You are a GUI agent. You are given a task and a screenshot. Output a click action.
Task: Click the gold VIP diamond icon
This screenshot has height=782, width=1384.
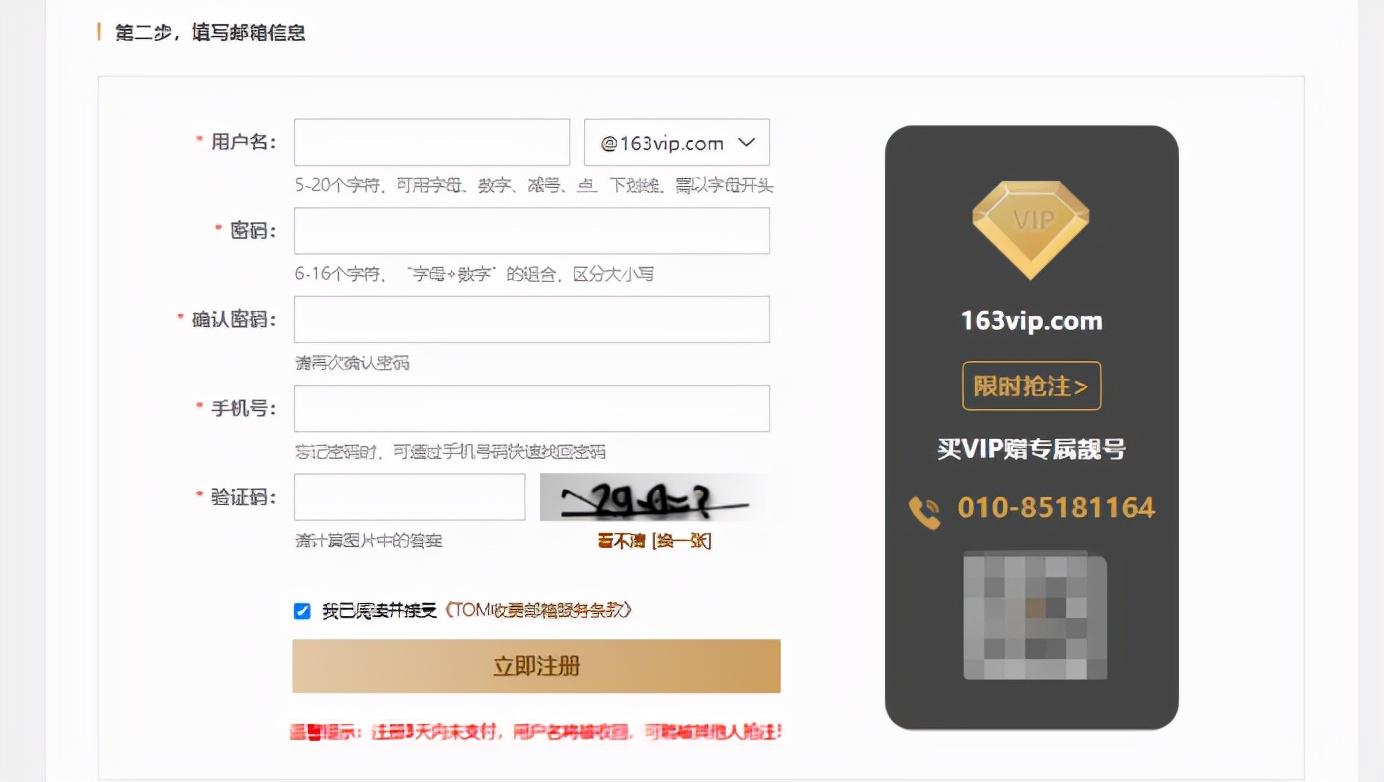point(1031,230)
